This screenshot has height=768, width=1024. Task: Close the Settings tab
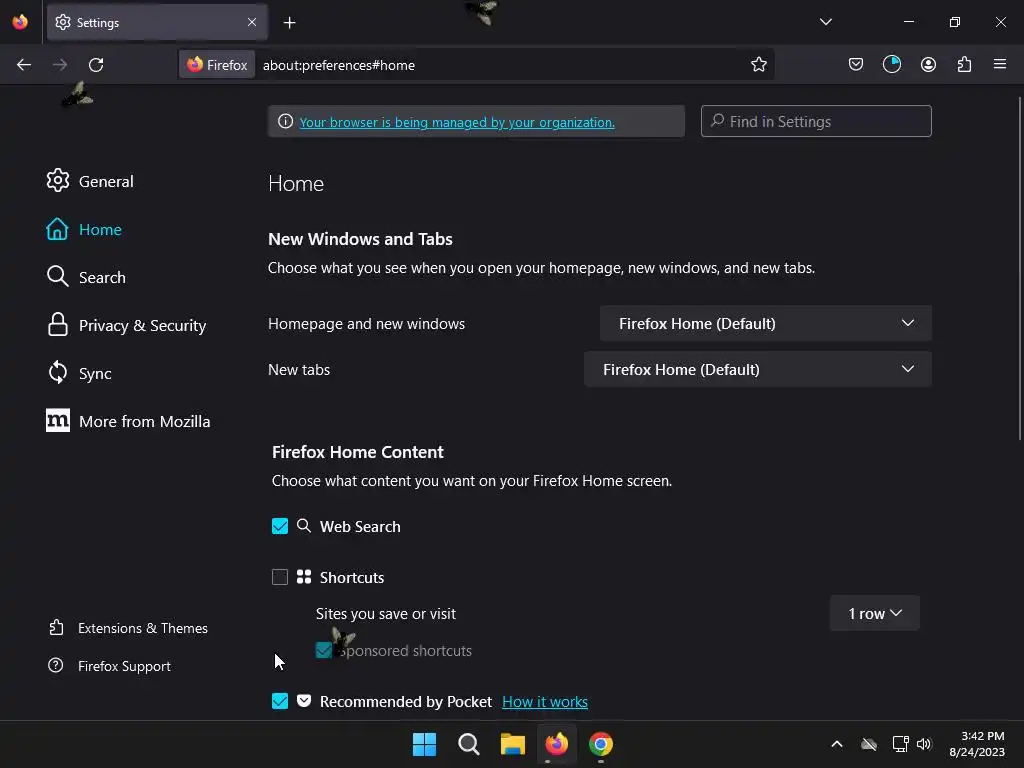tap(251, 22)
